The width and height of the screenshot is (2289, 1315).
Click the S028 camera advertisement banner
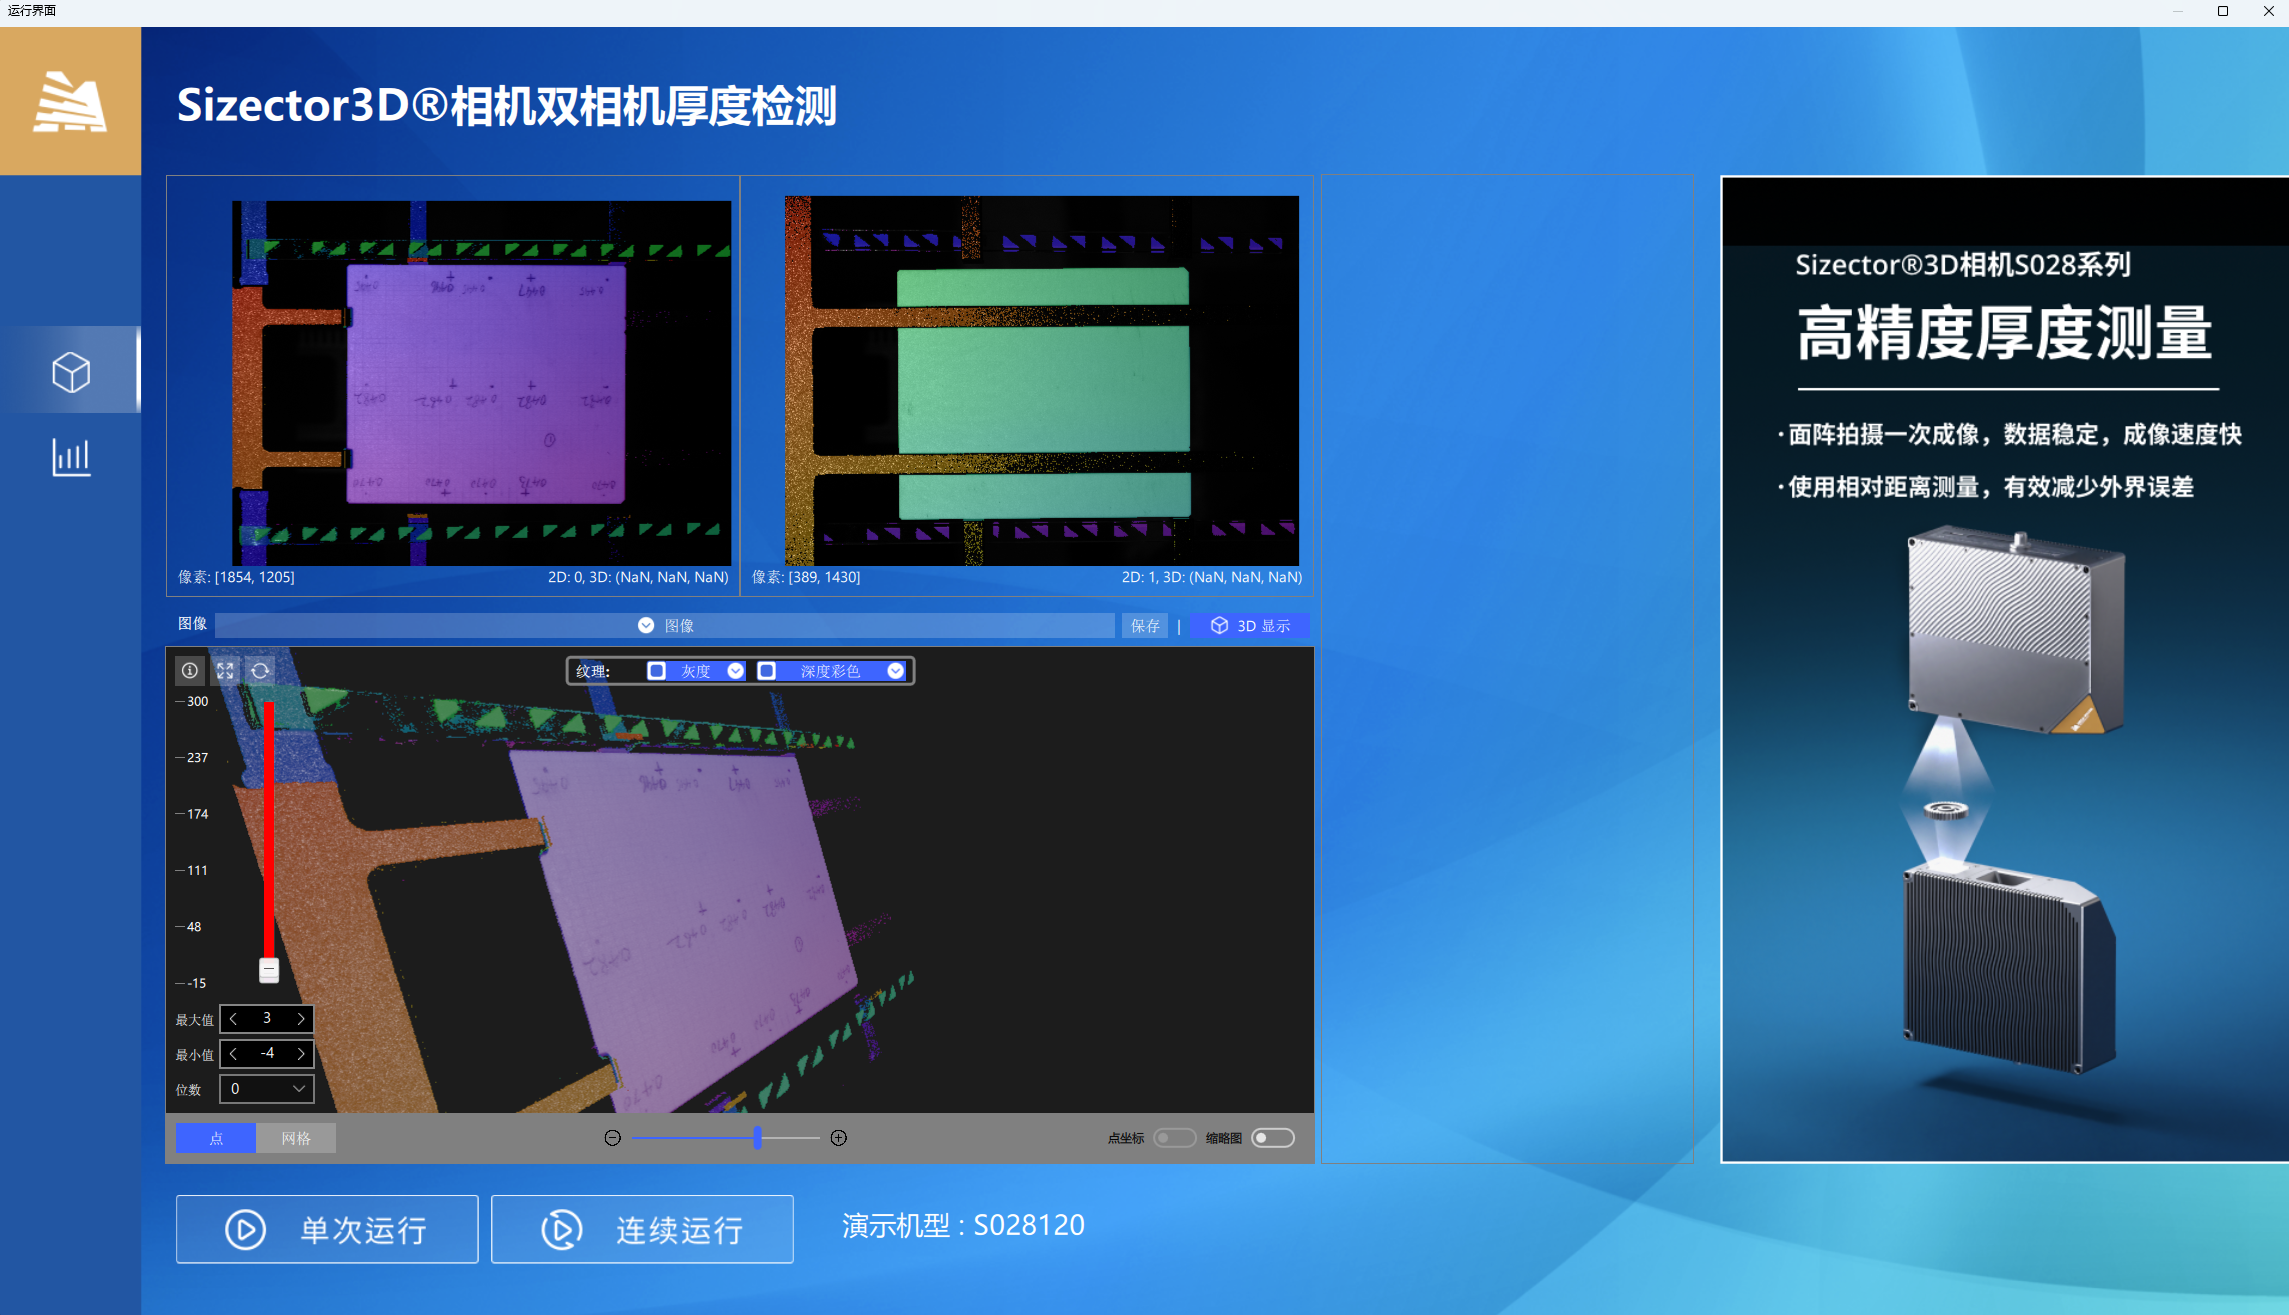(x=2004, y=669)
